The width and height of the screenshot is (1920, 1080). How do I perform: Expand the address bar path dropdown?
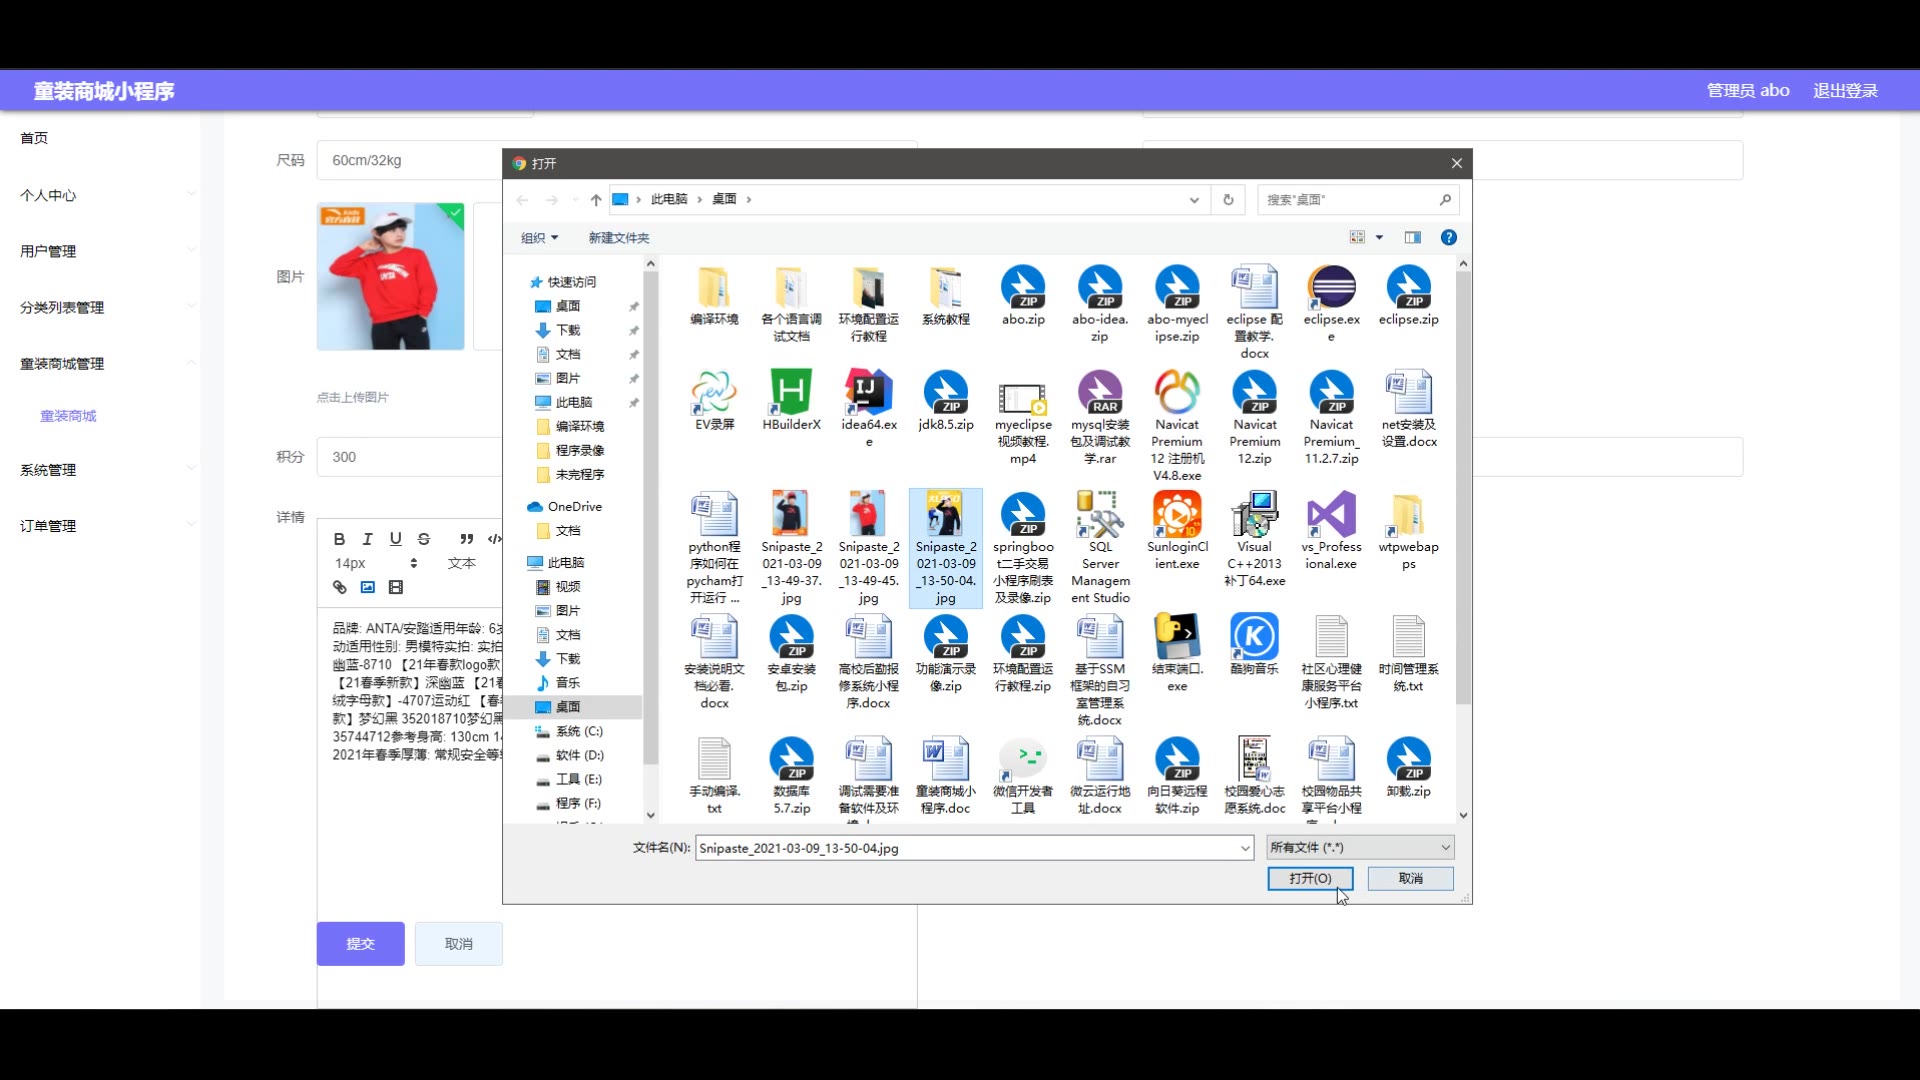tap(1193, 199)
